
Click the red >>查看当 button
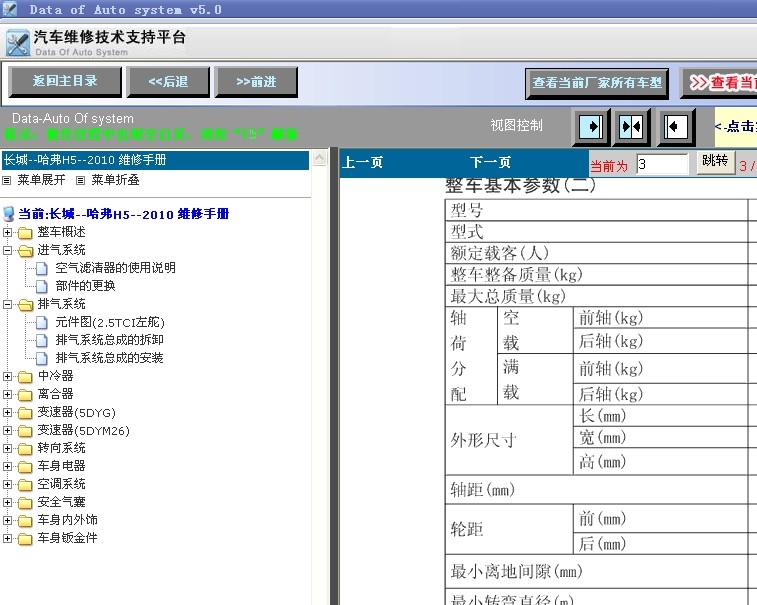pos(719,83)
